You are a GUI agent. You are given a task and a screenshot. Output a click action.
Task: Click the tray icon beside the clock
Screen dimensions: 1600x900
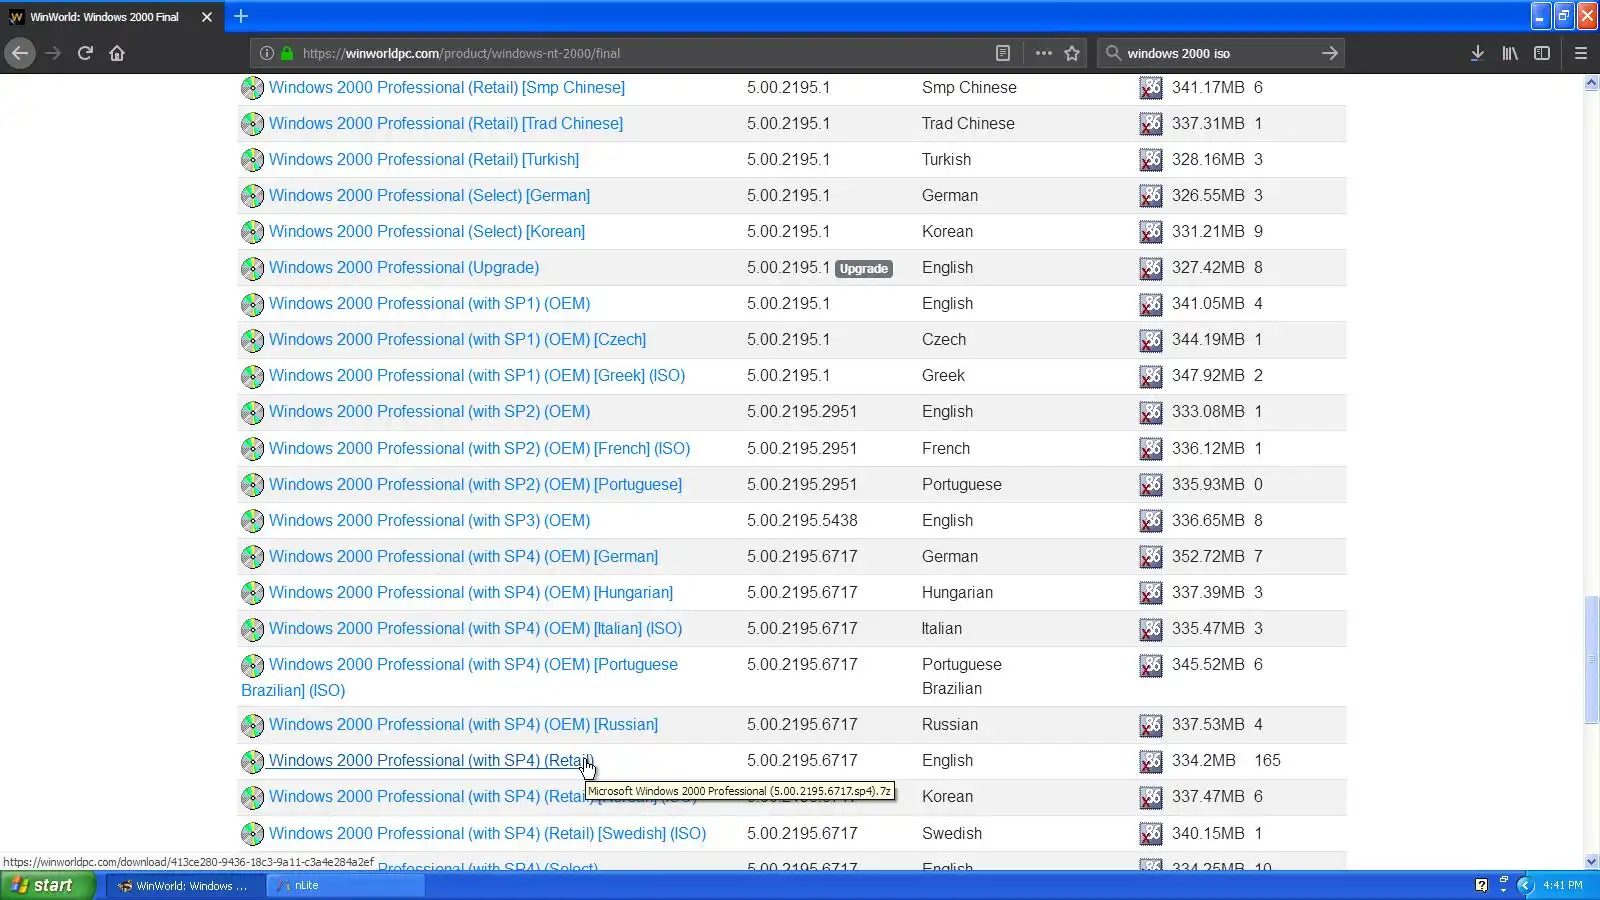coord(1525,885)
